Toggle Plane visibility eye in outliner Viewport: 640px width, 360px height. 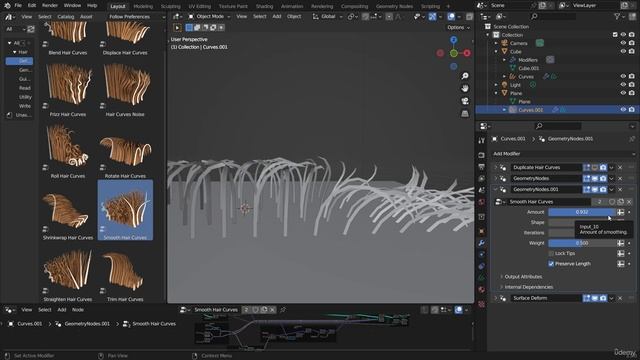(x=623, y=93)
